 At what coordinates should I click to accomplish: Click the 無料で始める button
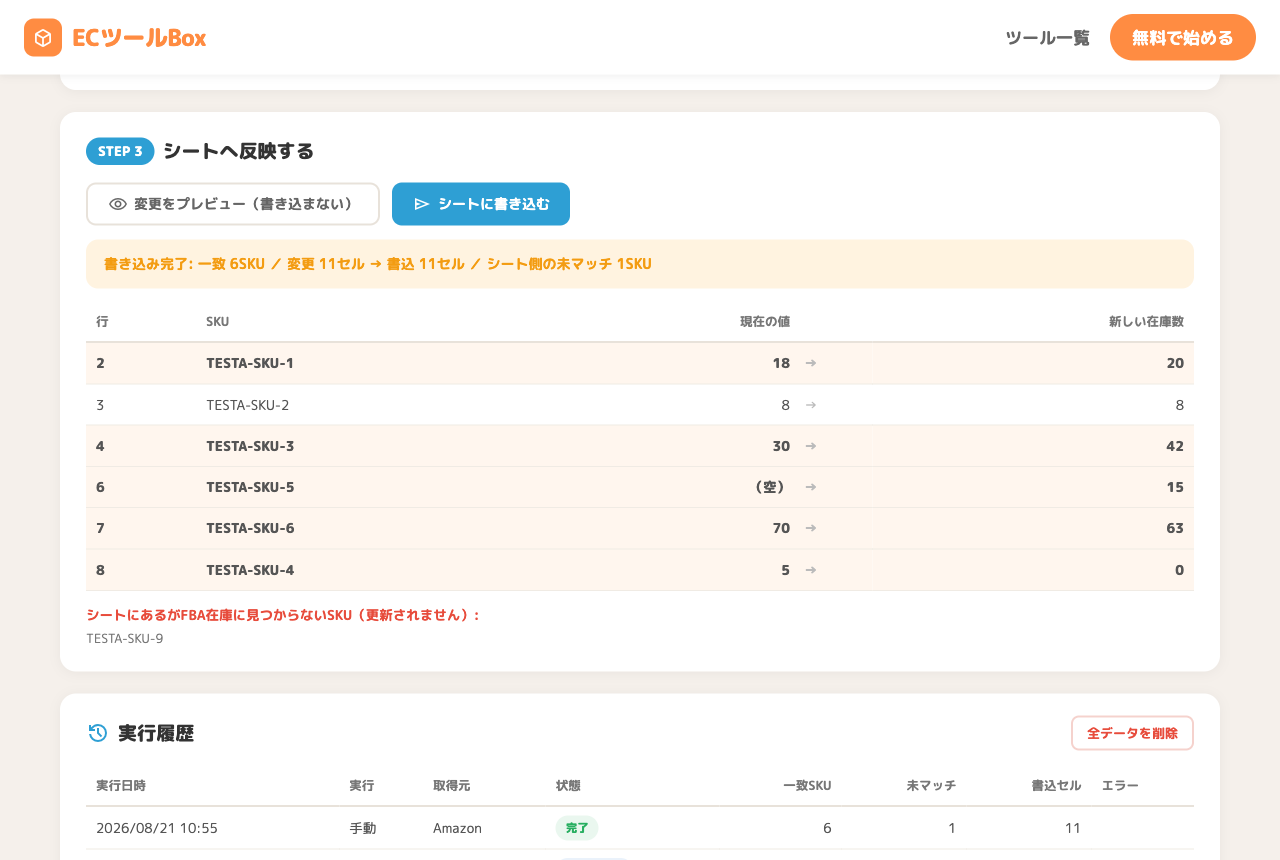coord(1183,38)
